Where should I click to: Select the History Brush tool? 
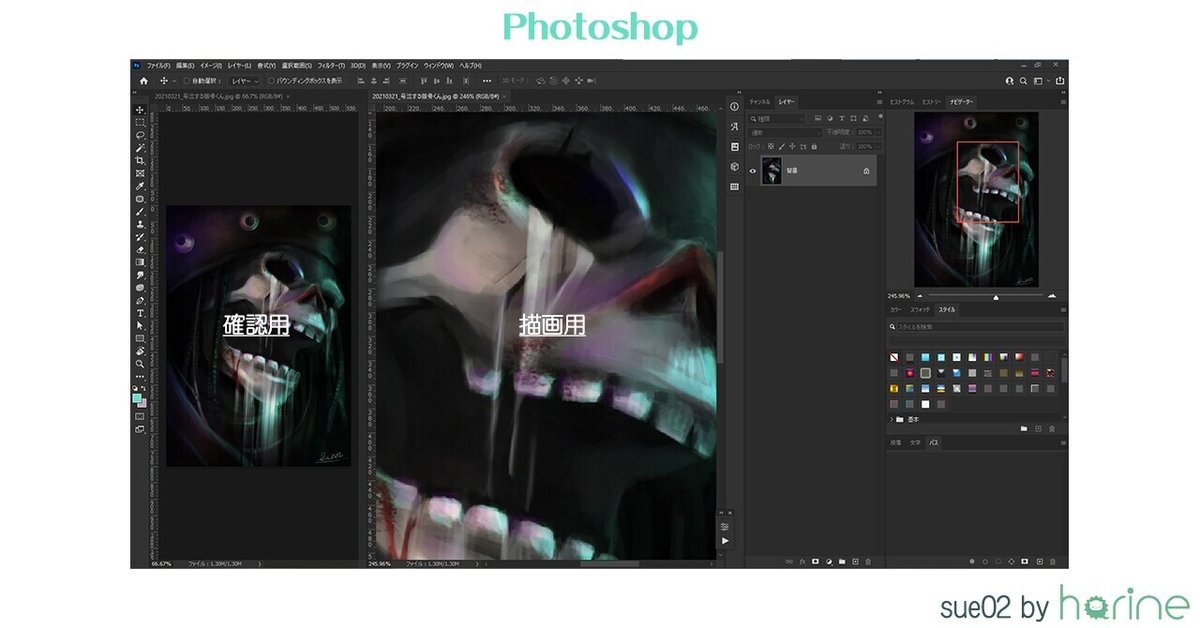pos(140,237)
